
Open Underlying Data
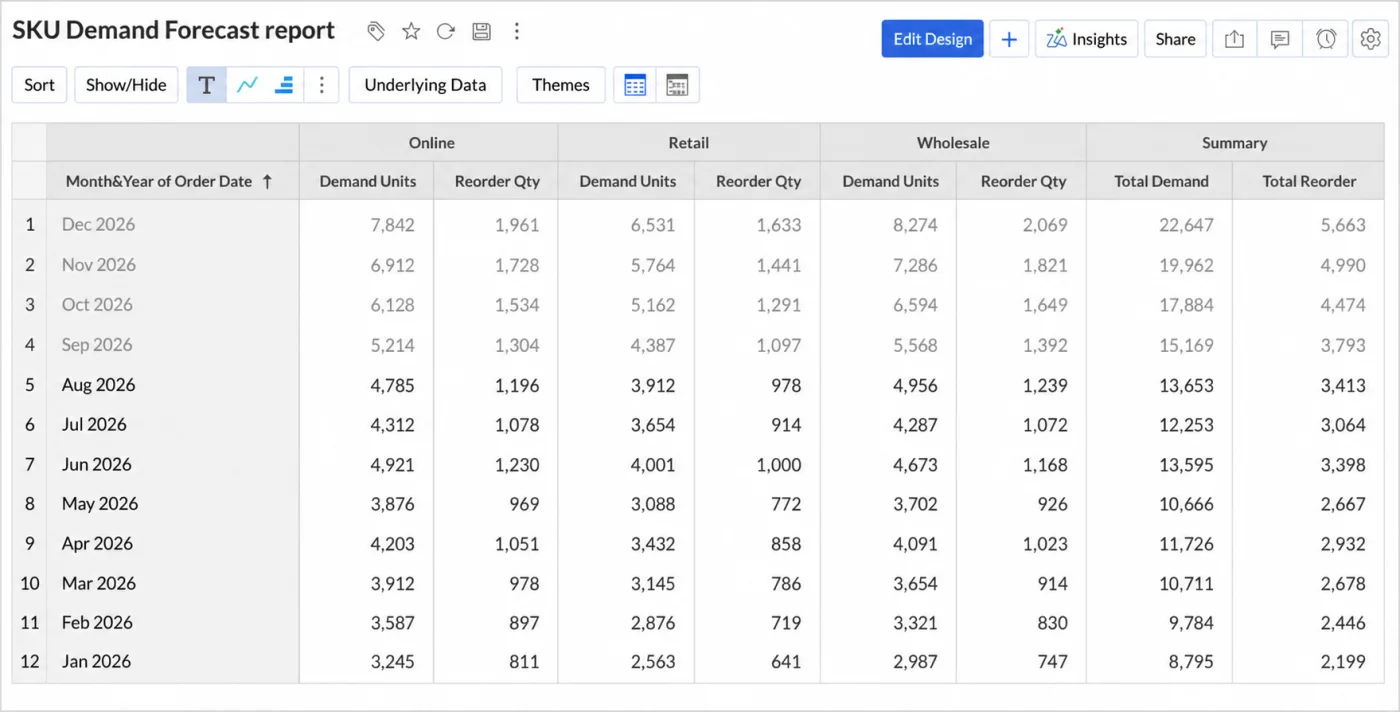(425, 85)
